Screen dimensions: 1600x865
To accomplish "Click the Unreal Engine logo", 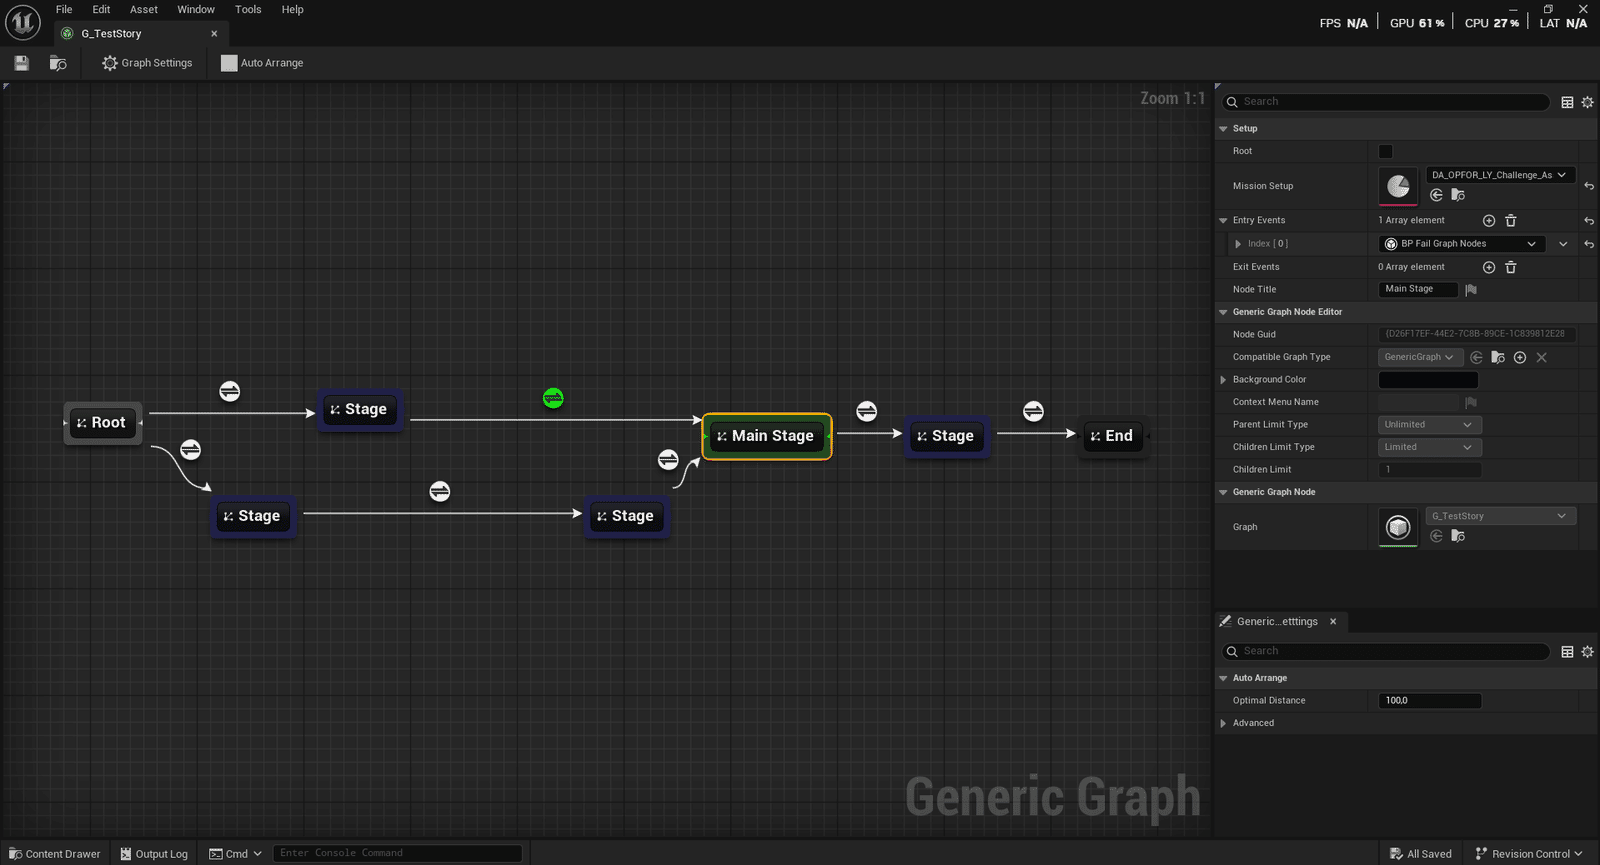I will click(22, 22).
